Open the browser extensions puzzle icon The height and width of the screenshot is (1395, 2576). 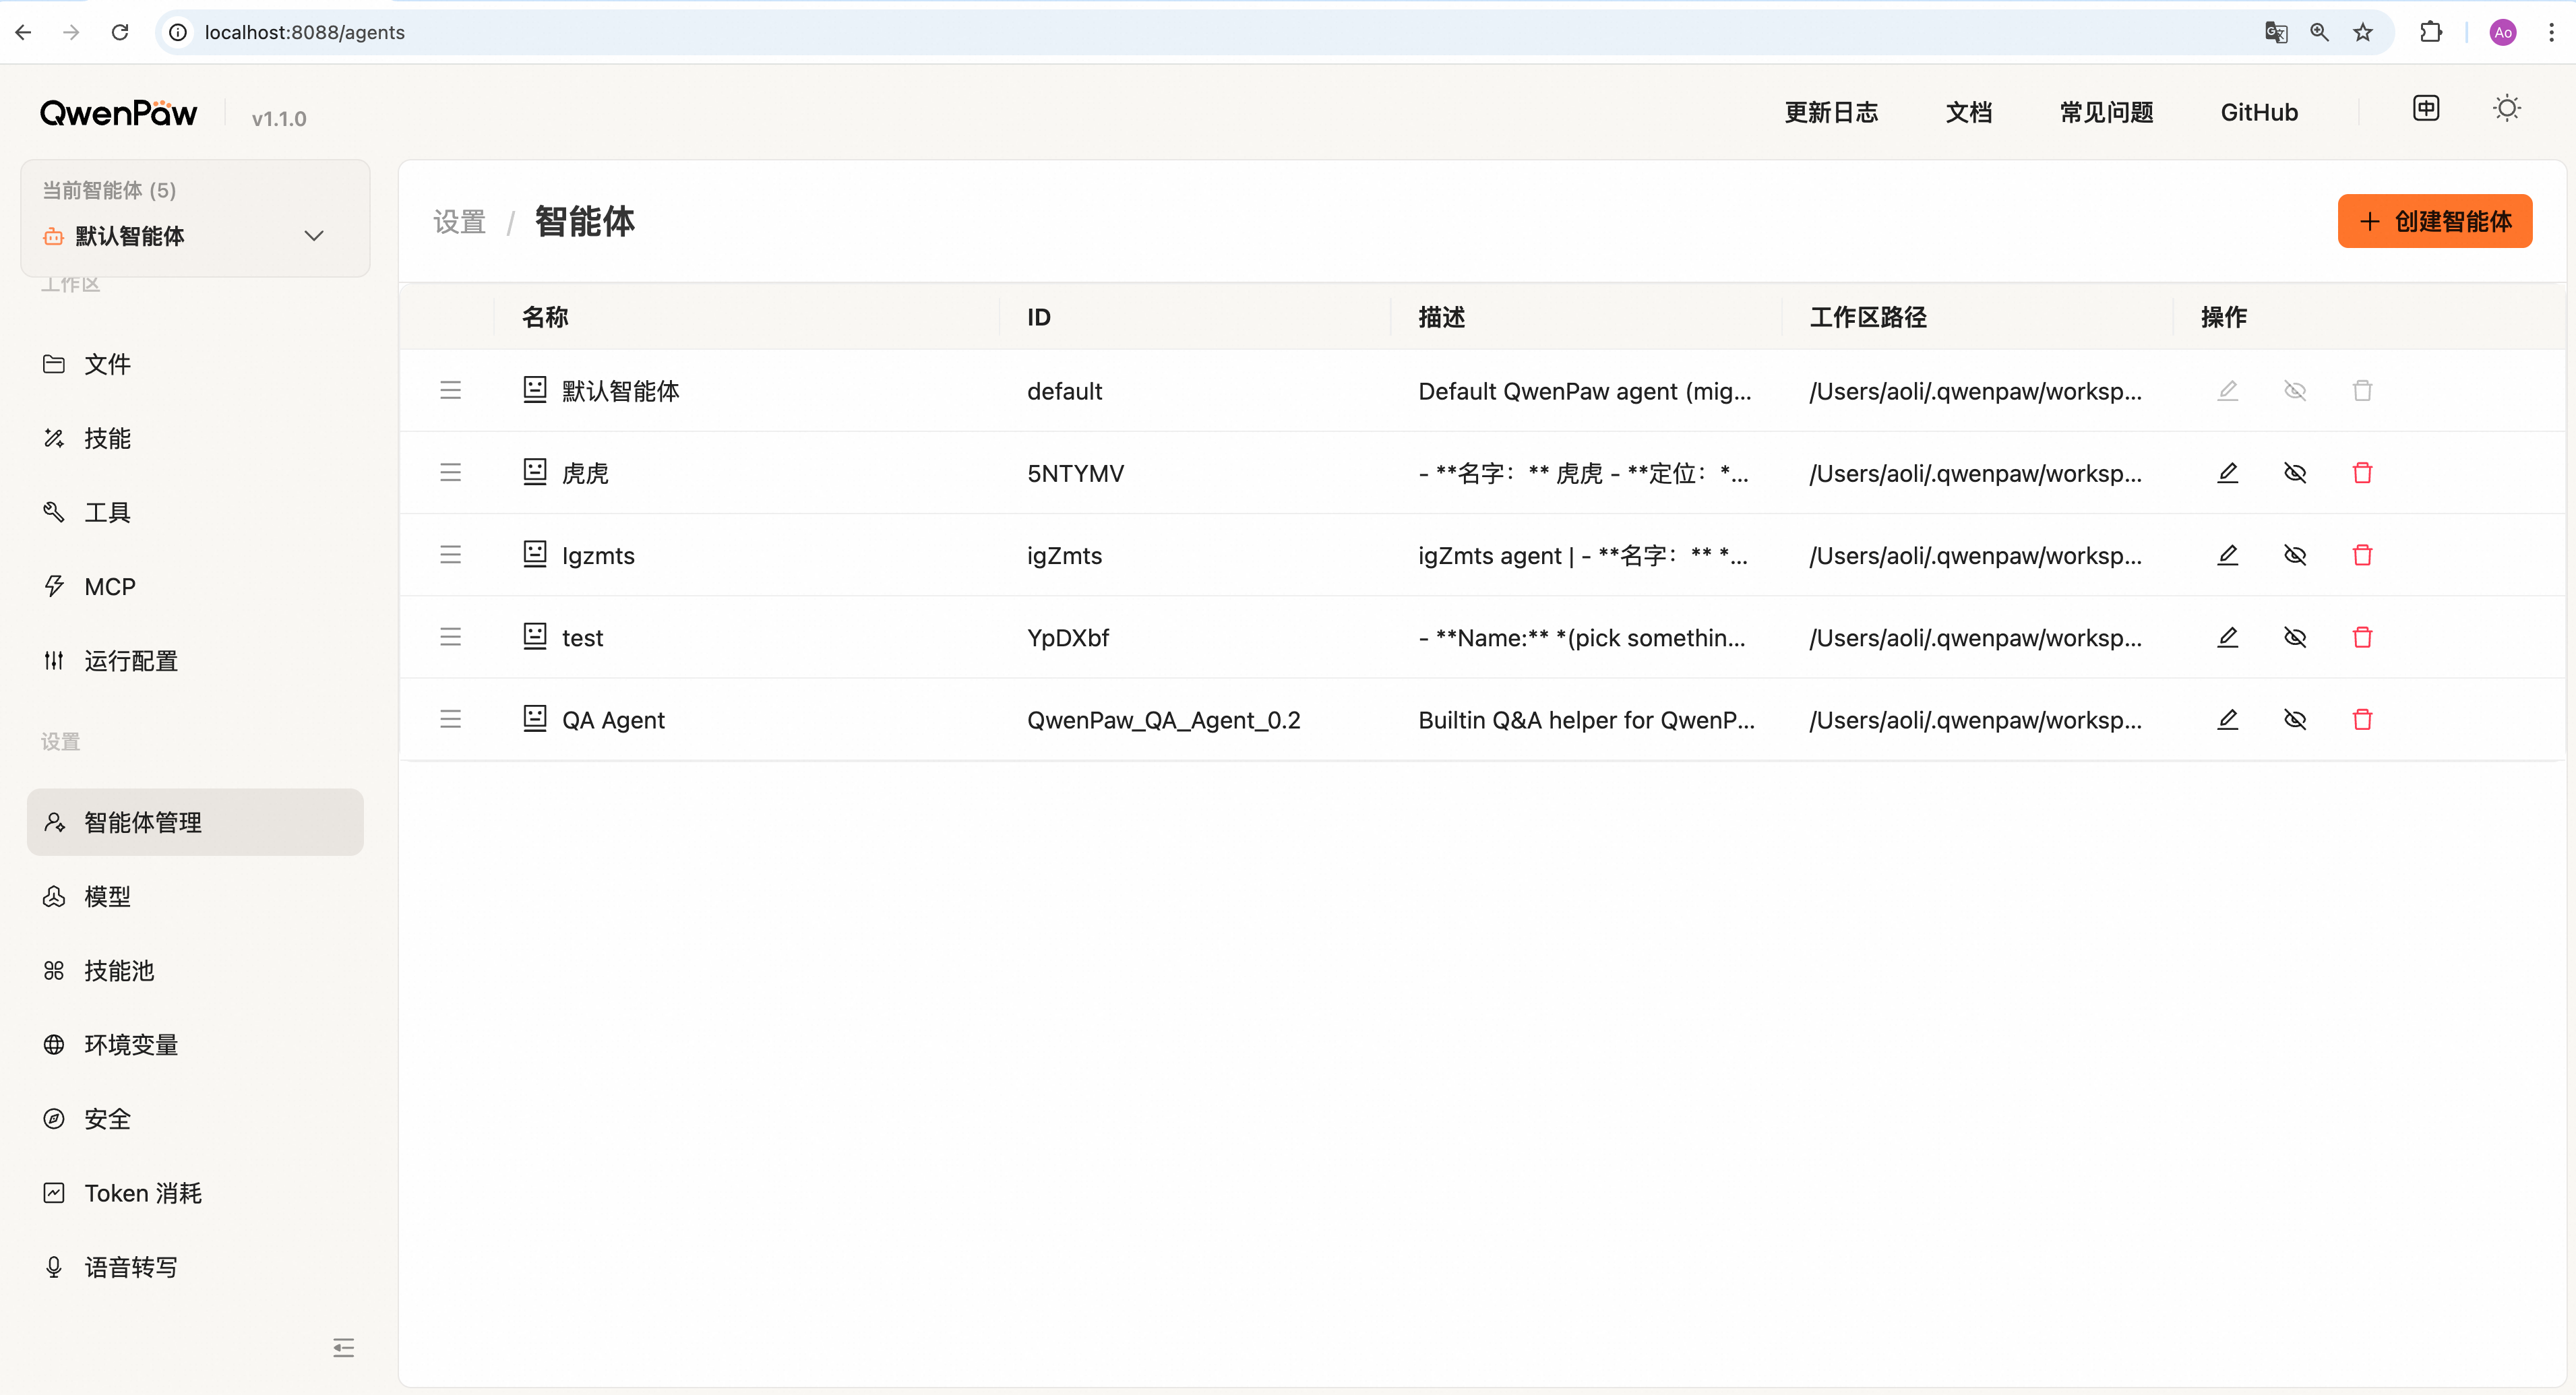click(2430, 32)
